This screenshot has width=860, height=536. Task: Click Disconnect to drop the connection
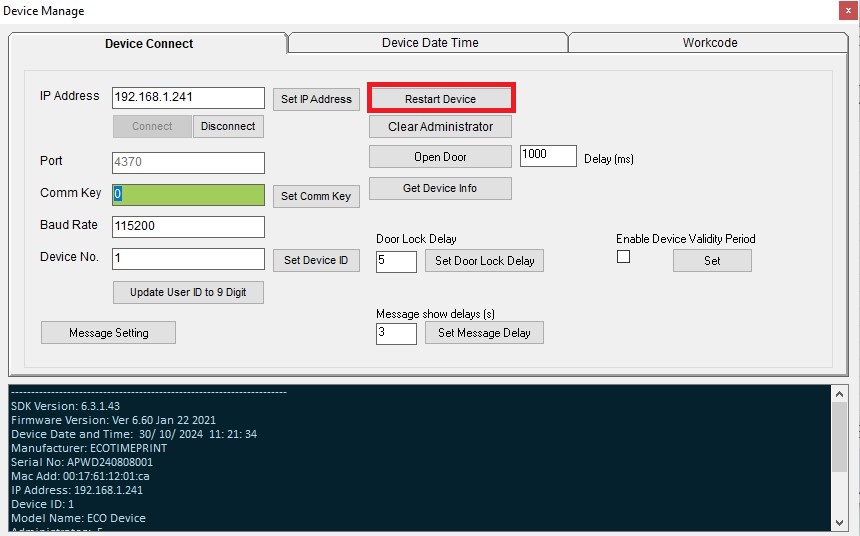coord(228,126)
